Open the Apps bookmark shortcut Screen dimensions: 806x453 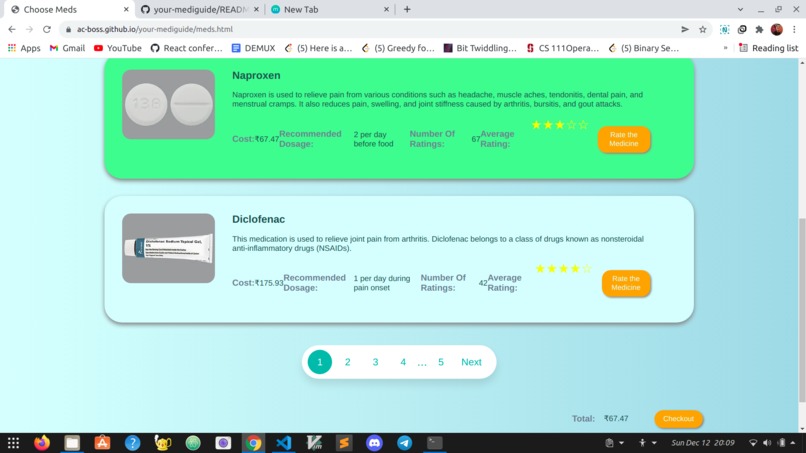(x=24, y=48)
